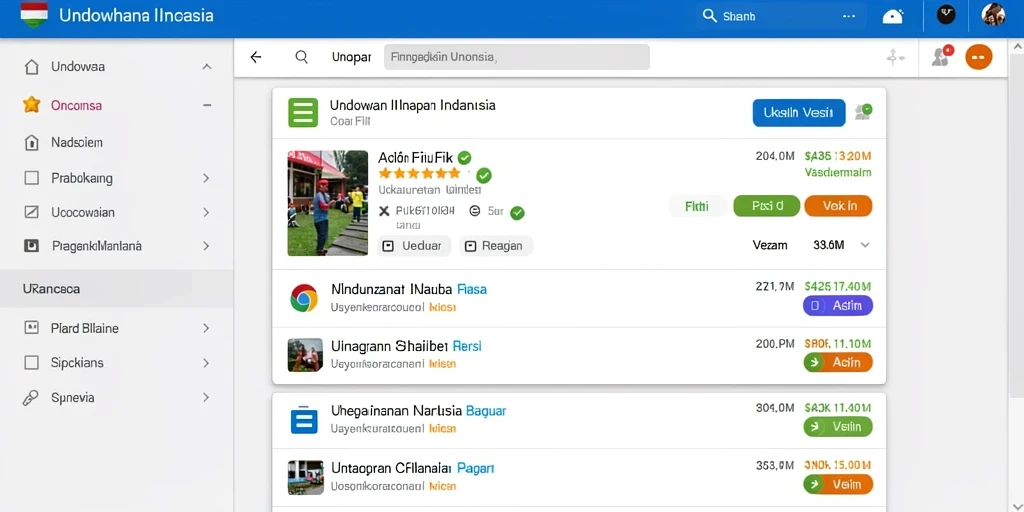This screenshot has height=512, width=1024.
Task: Click the dark square icon beside PragenkiManlana
Action: (31, 246)
